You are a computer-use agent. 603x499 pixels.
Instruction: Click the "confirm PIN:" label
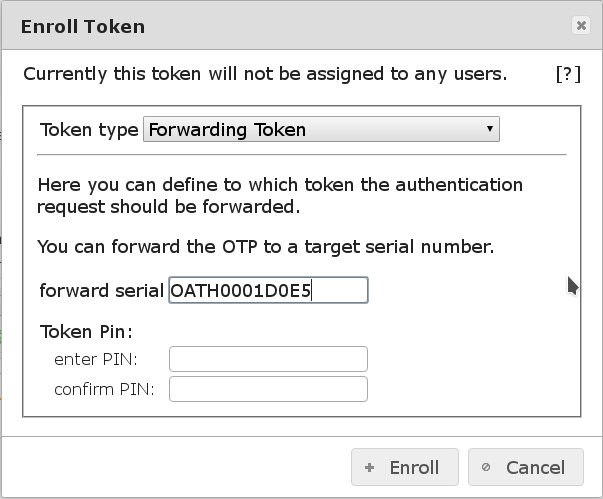point(104,389)
